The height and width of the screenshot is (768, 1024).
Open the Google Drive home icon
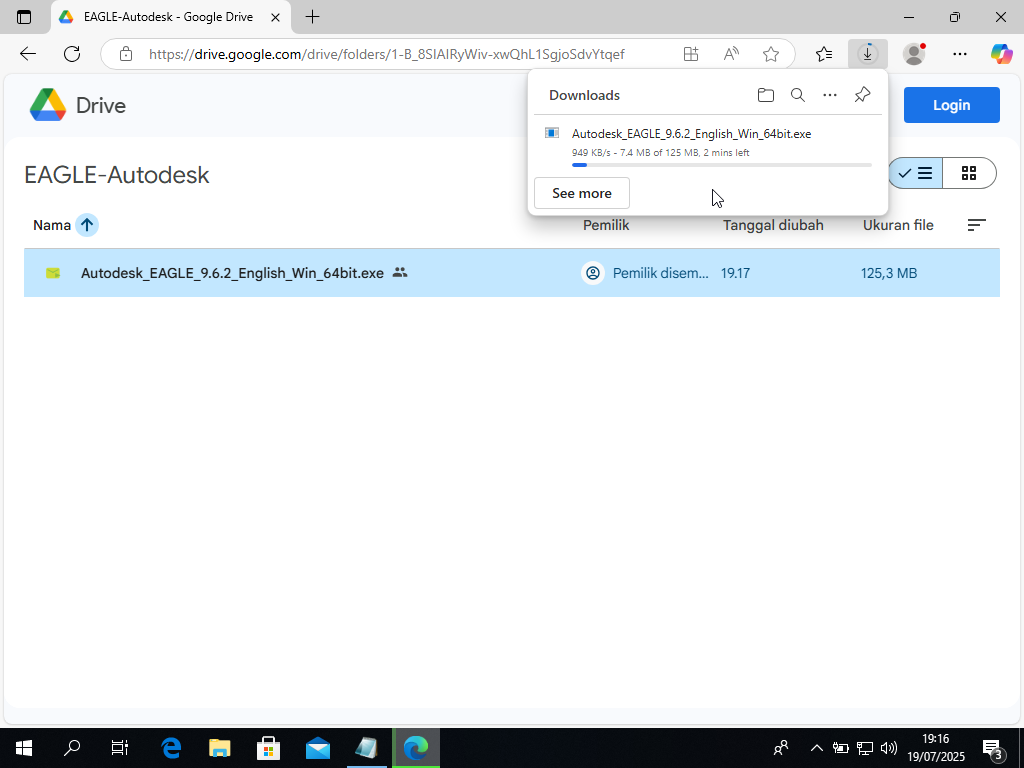coord(46,105)
